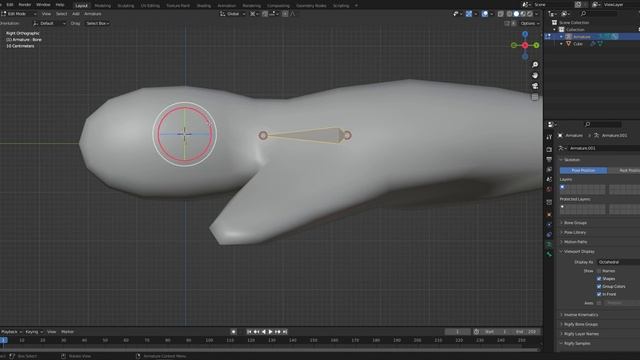Expand the Rigify Bone Groups panel
The width and height of the screenshot is (640, 360).
point(580,324)
